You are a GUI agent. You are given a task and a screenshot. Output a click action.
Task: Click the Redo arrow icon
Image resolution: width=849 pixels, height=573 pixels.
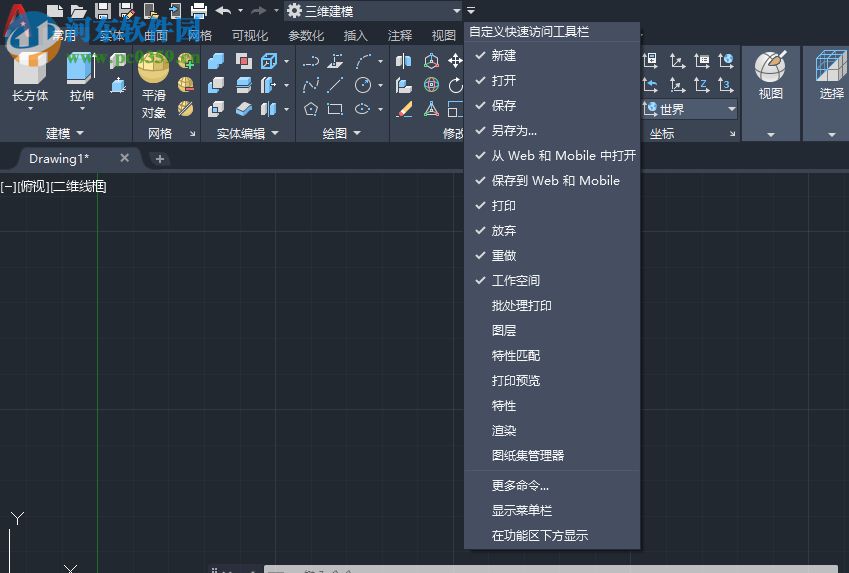tap(258, 10)
